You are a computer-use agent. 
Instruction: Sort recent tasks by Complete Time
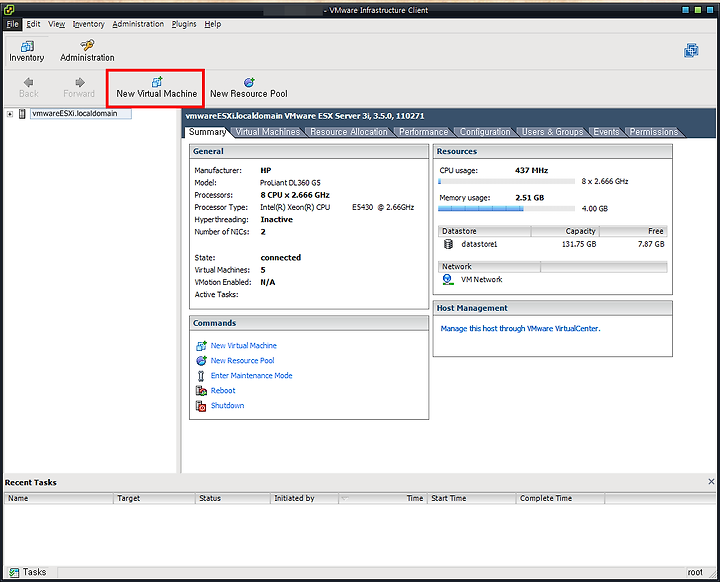[560, 498]
